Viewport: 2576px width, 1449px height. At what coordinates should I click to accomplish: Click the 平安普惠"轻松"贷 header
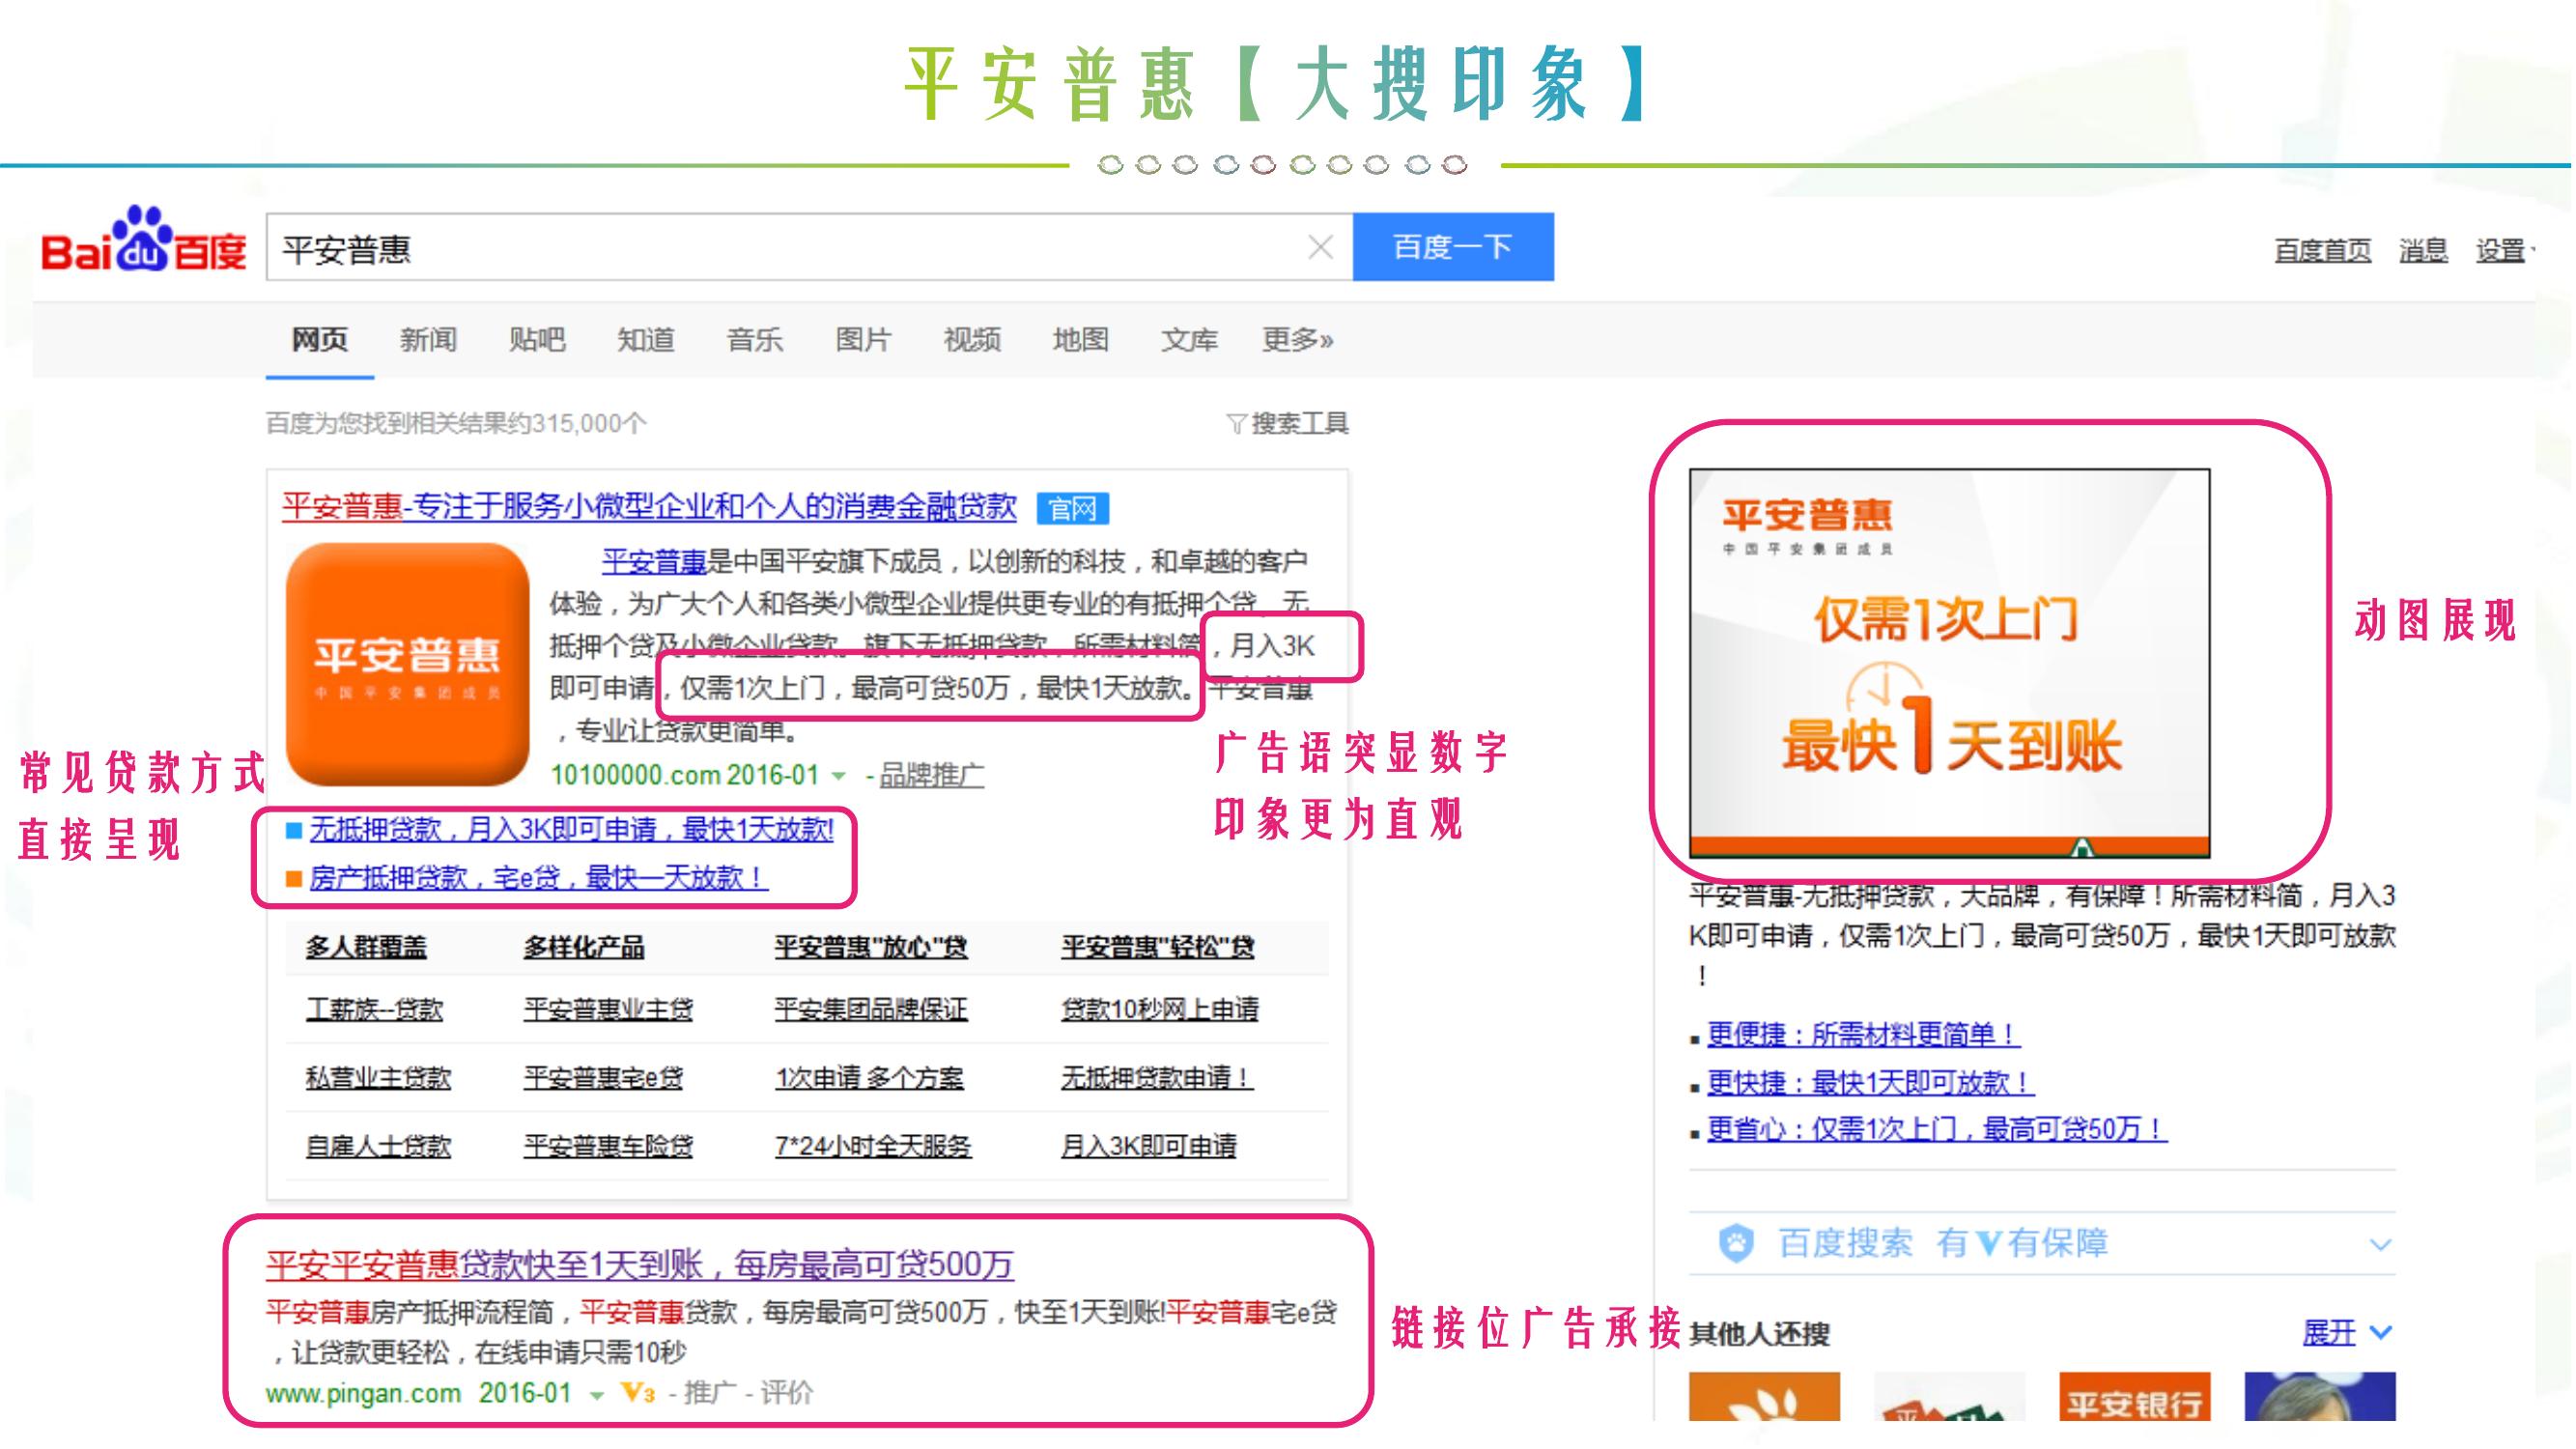click(x=1158, y=947)
